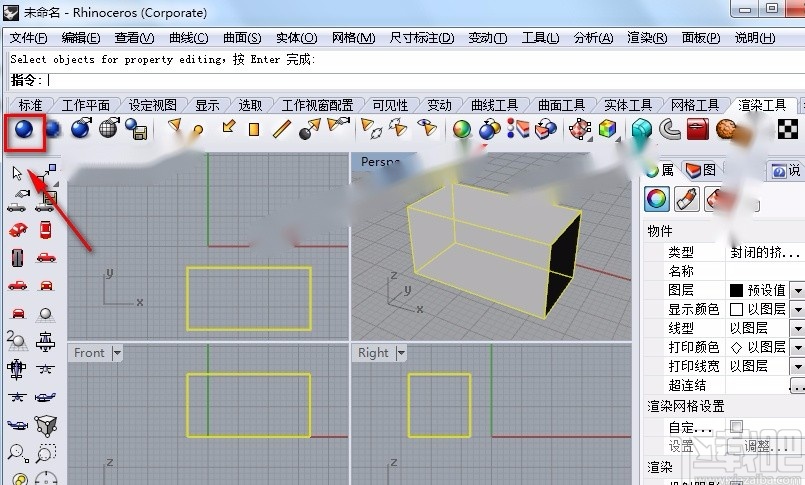This screenshot has height=485, width=805.
Task: Open the Right viewport menu arrow
Action: click(401, 353)
